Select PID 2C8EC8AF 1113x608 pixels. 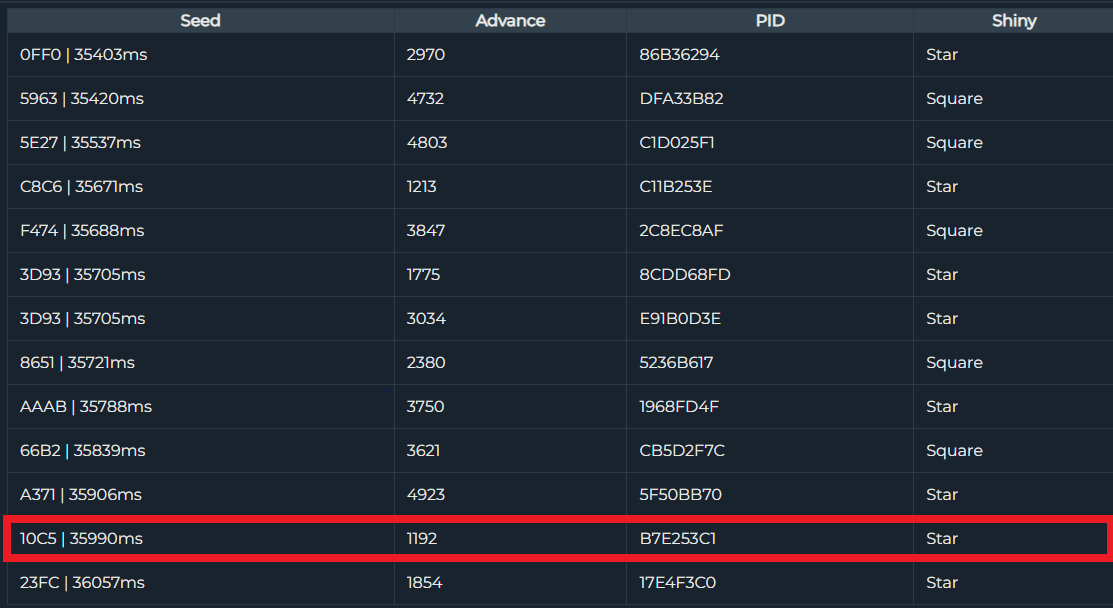coord(681,231)
